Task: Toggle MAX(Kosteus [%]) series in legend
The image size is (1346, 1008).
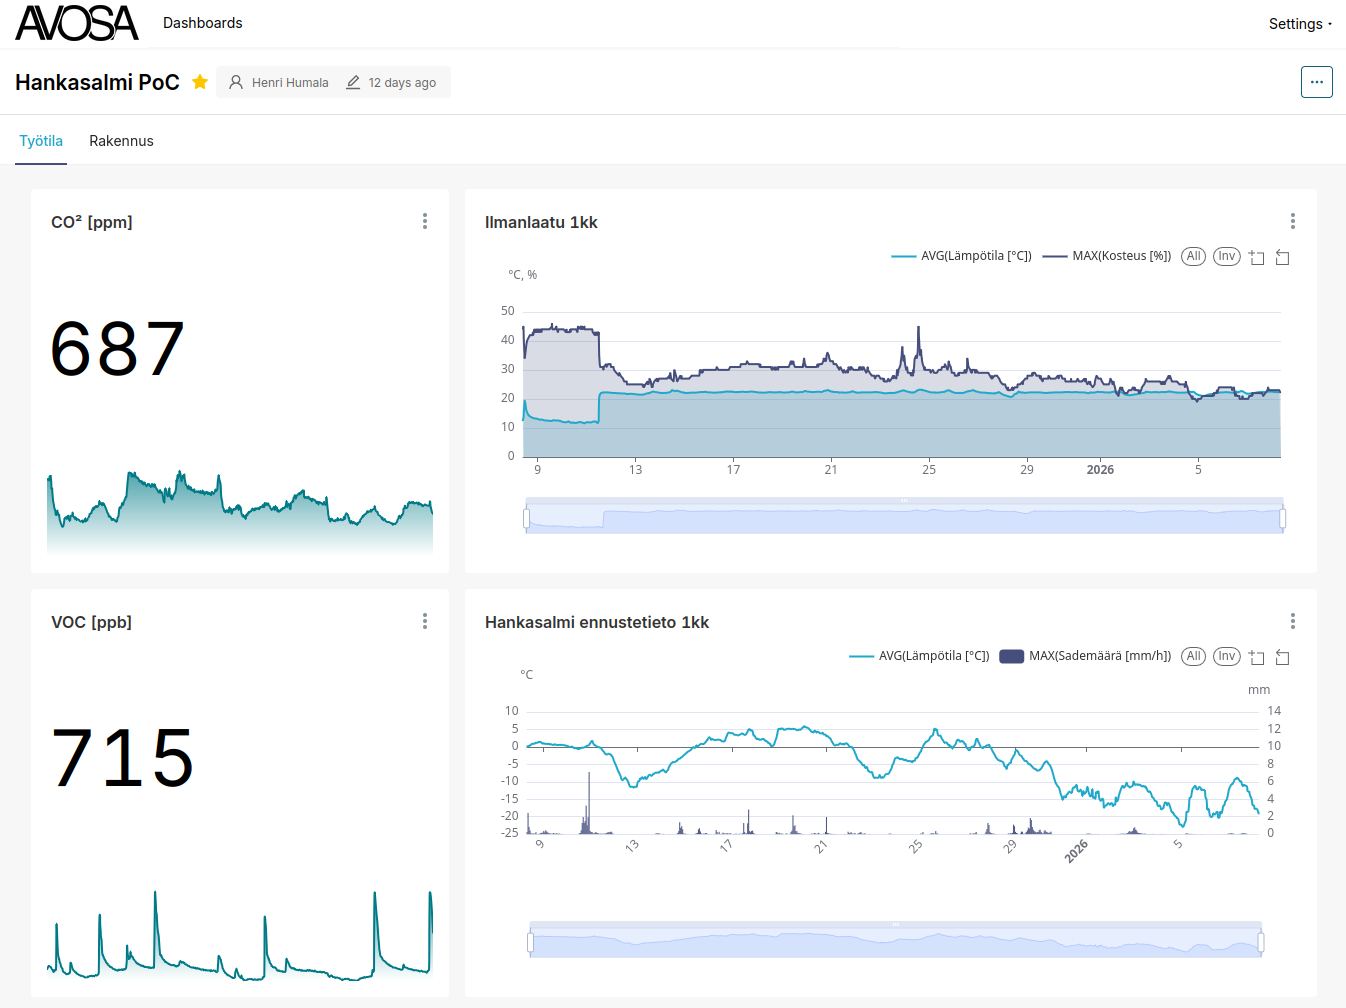Action: (1107, 256)
